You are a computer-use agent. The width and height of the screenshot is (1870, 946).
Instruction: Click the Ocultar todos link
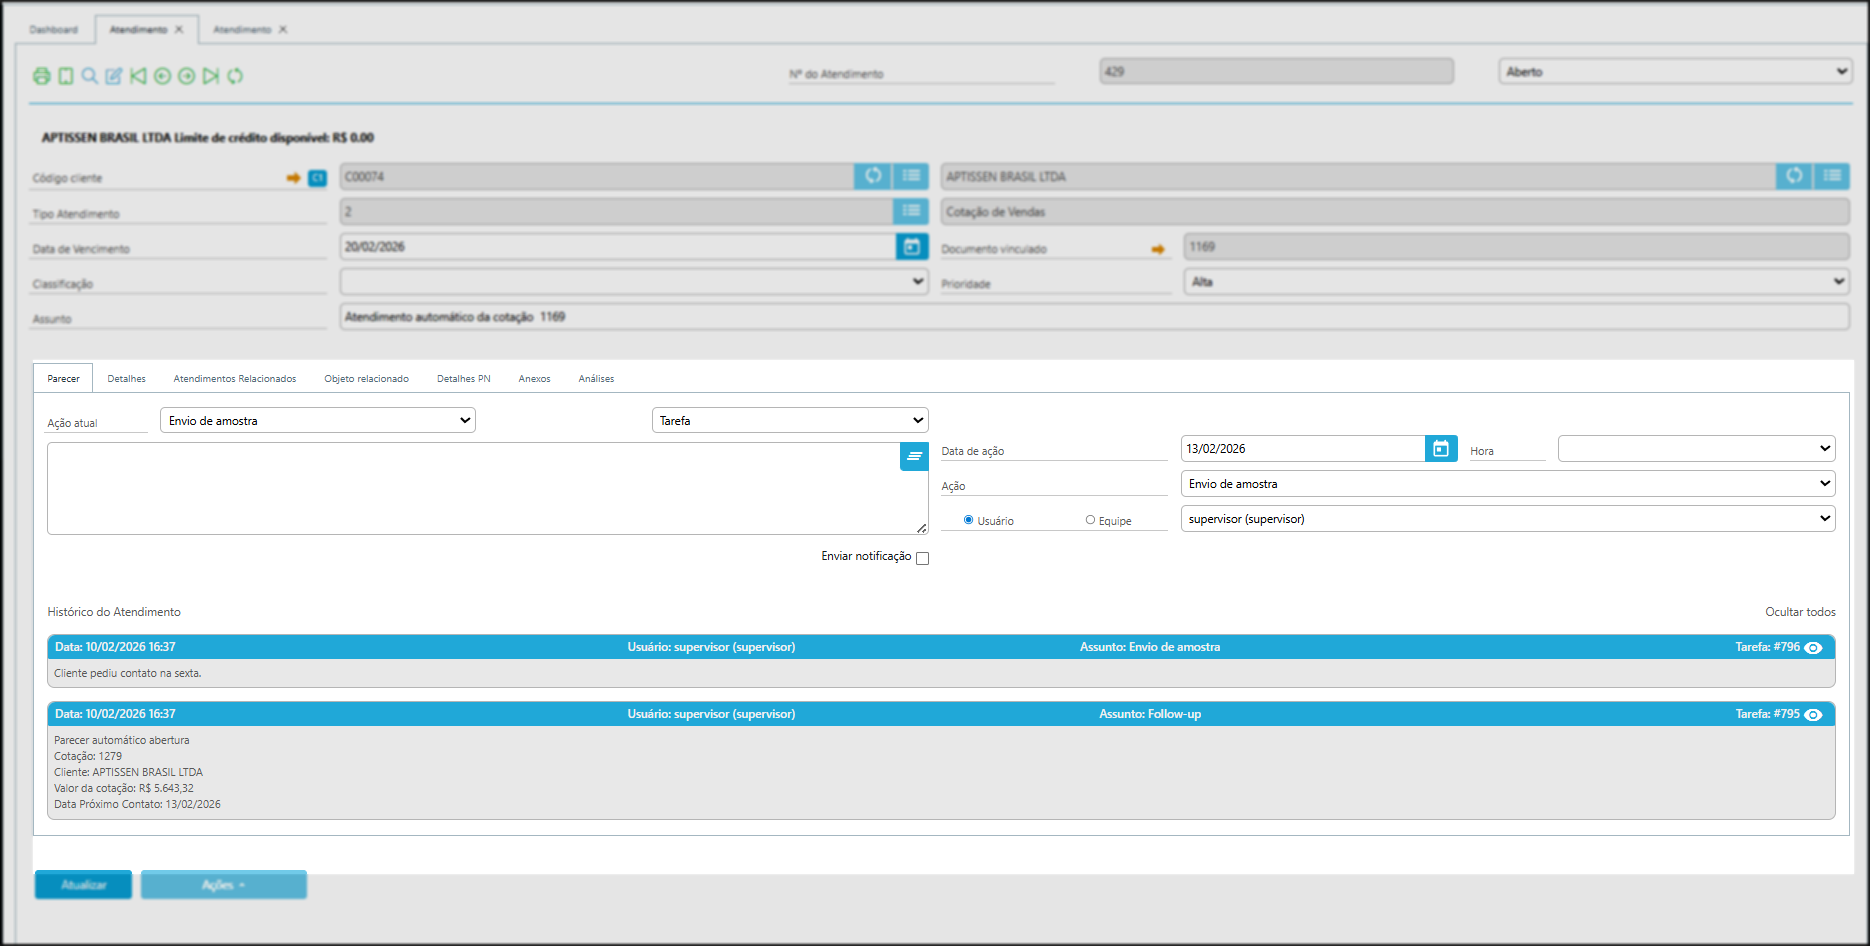(x=1799, y=612)
